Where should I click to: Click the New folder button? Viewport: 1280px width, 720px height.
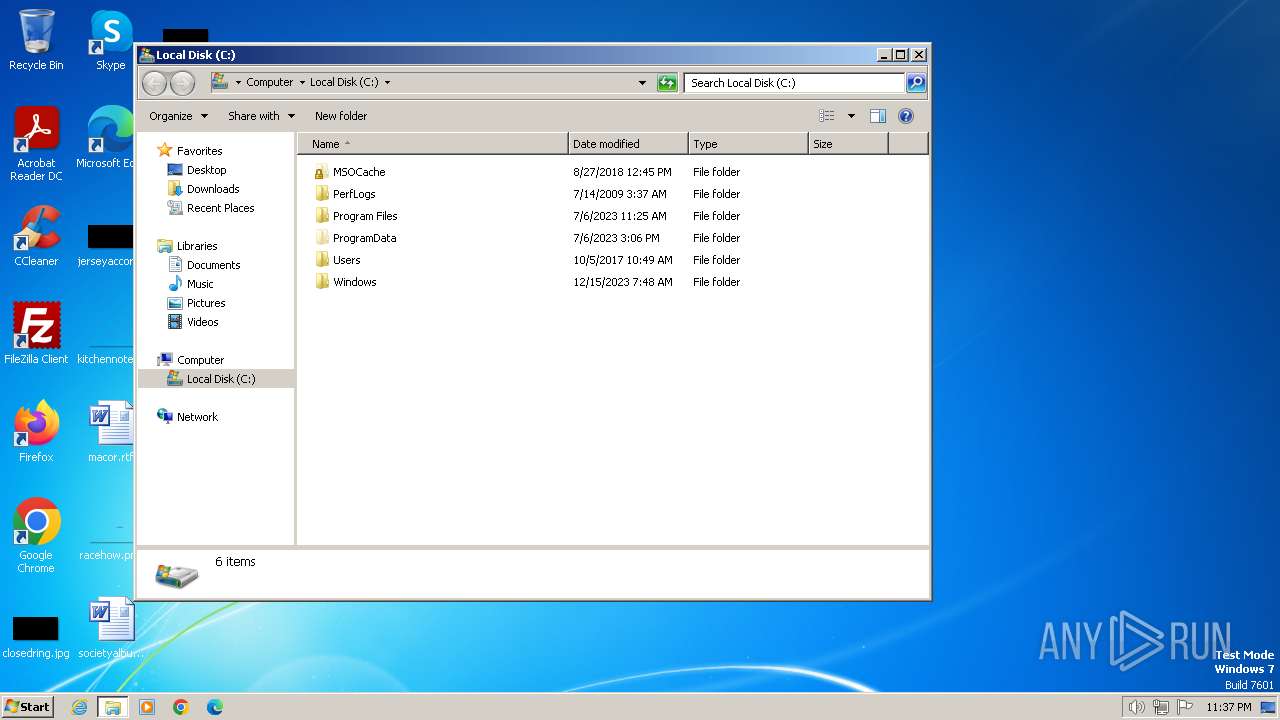pyautogui.click(x=341, y=116)
